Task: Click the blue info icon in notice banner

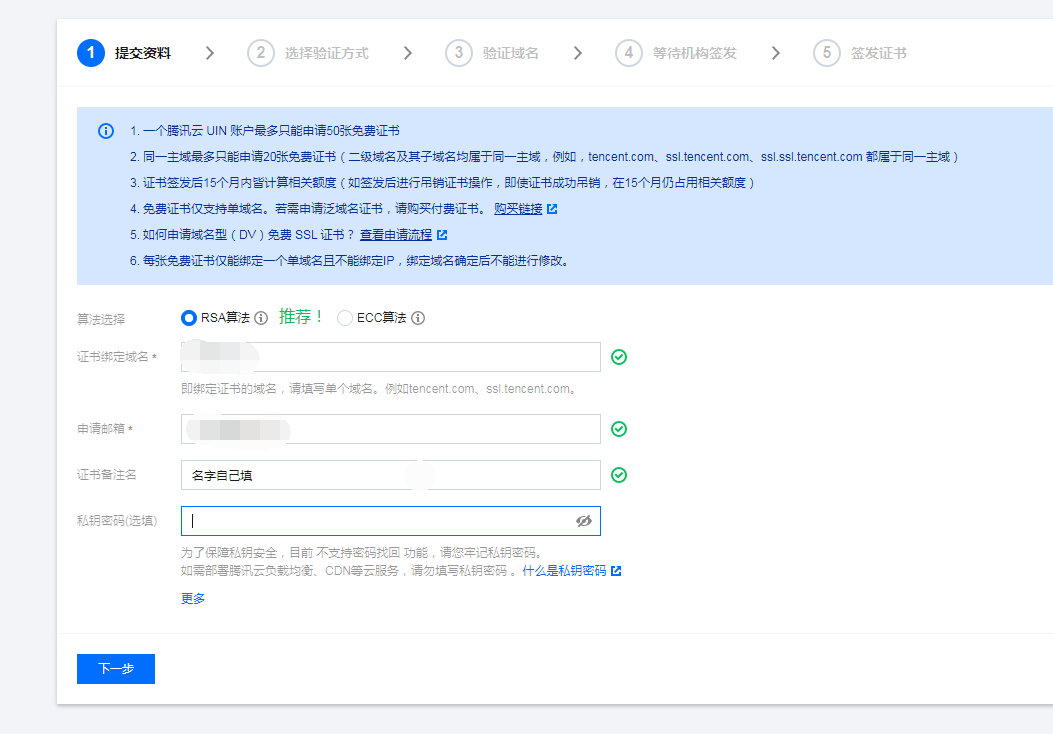Action: [x=106, y=131]
